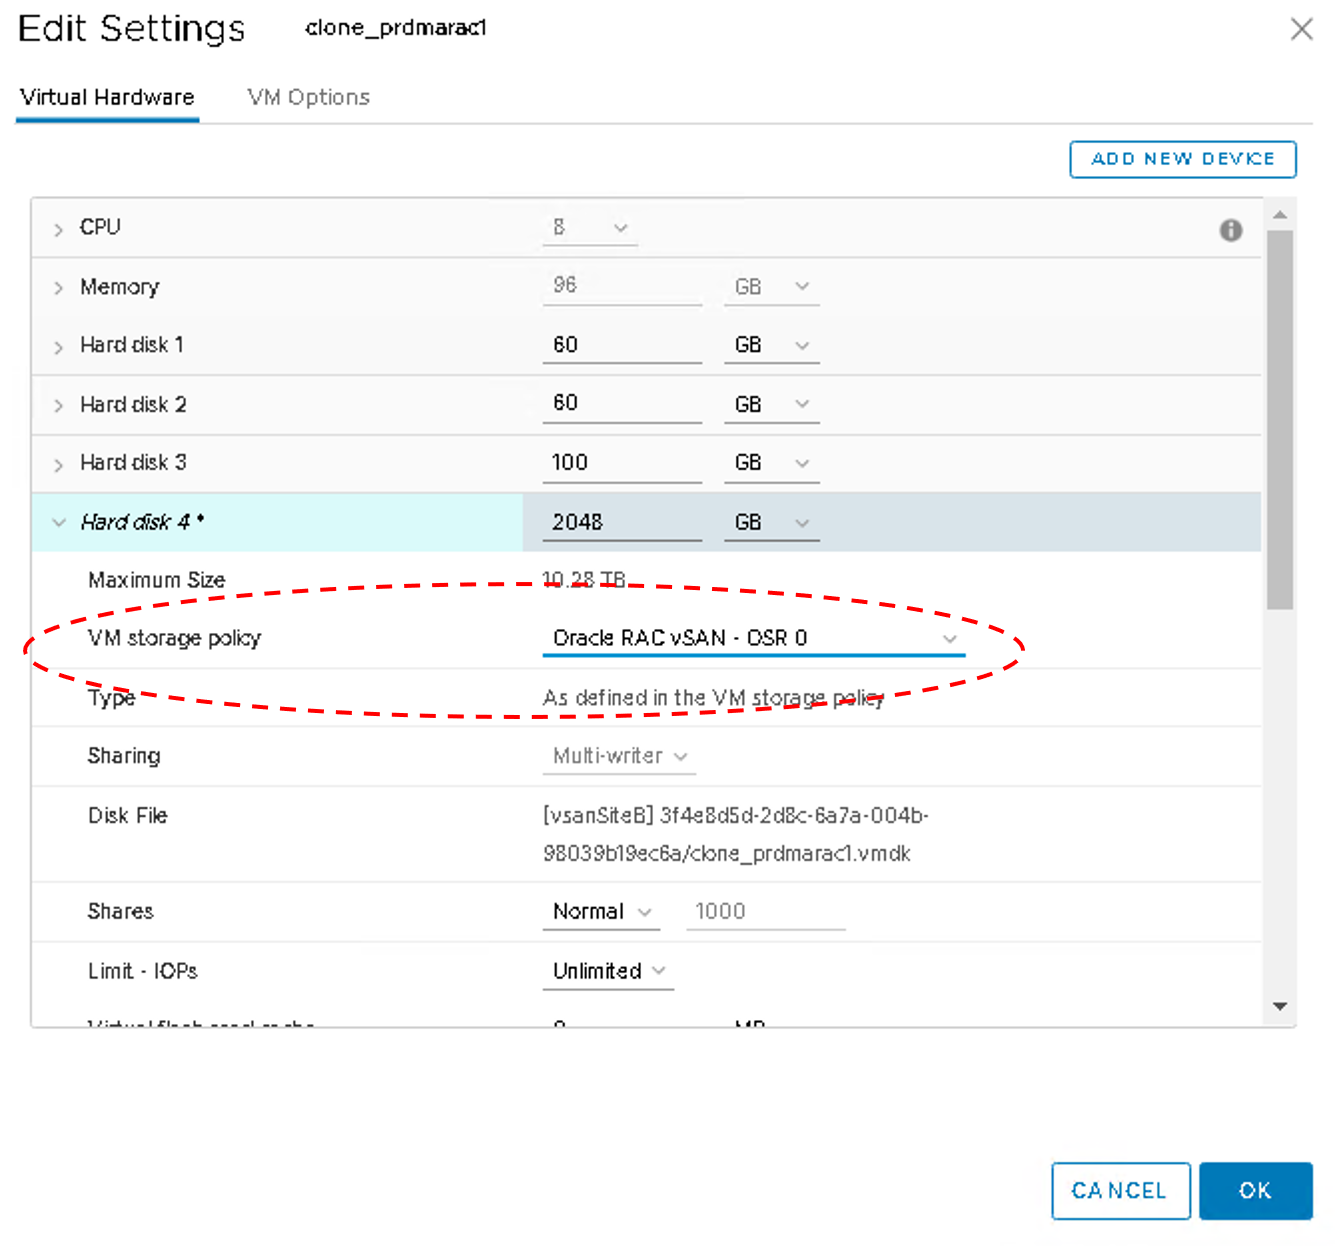This screenshot has height=1246, width=1338.
Task: Expand Hard disk 1 details
Action: 58,347
